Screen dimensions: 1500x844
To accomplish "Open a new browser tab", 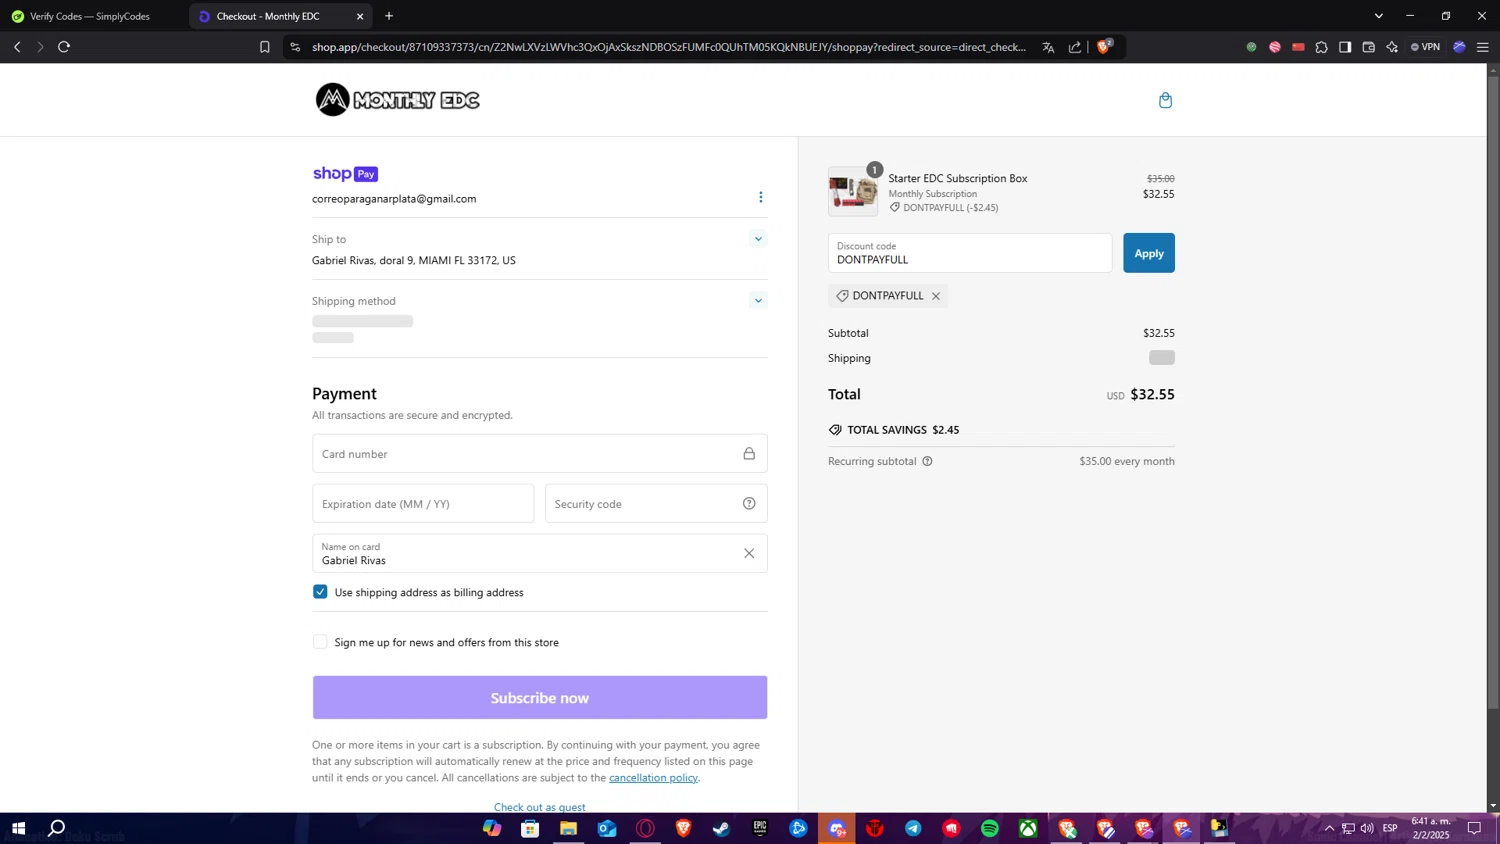I will pos(389,16).
